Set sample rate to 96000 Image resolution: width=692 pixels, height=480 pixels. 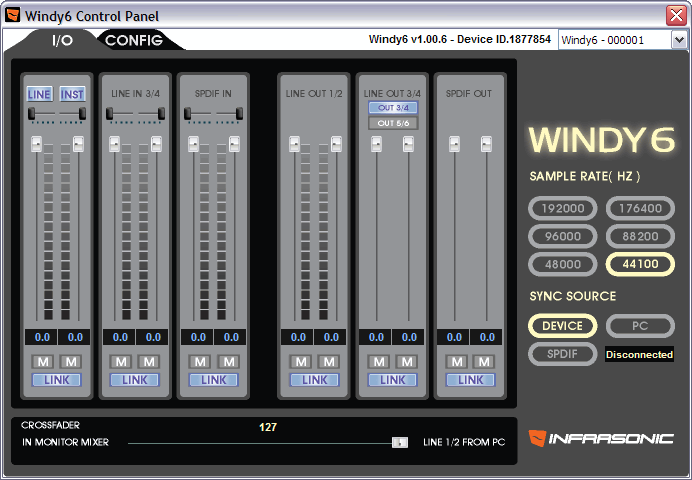click(x=563, y=236)
